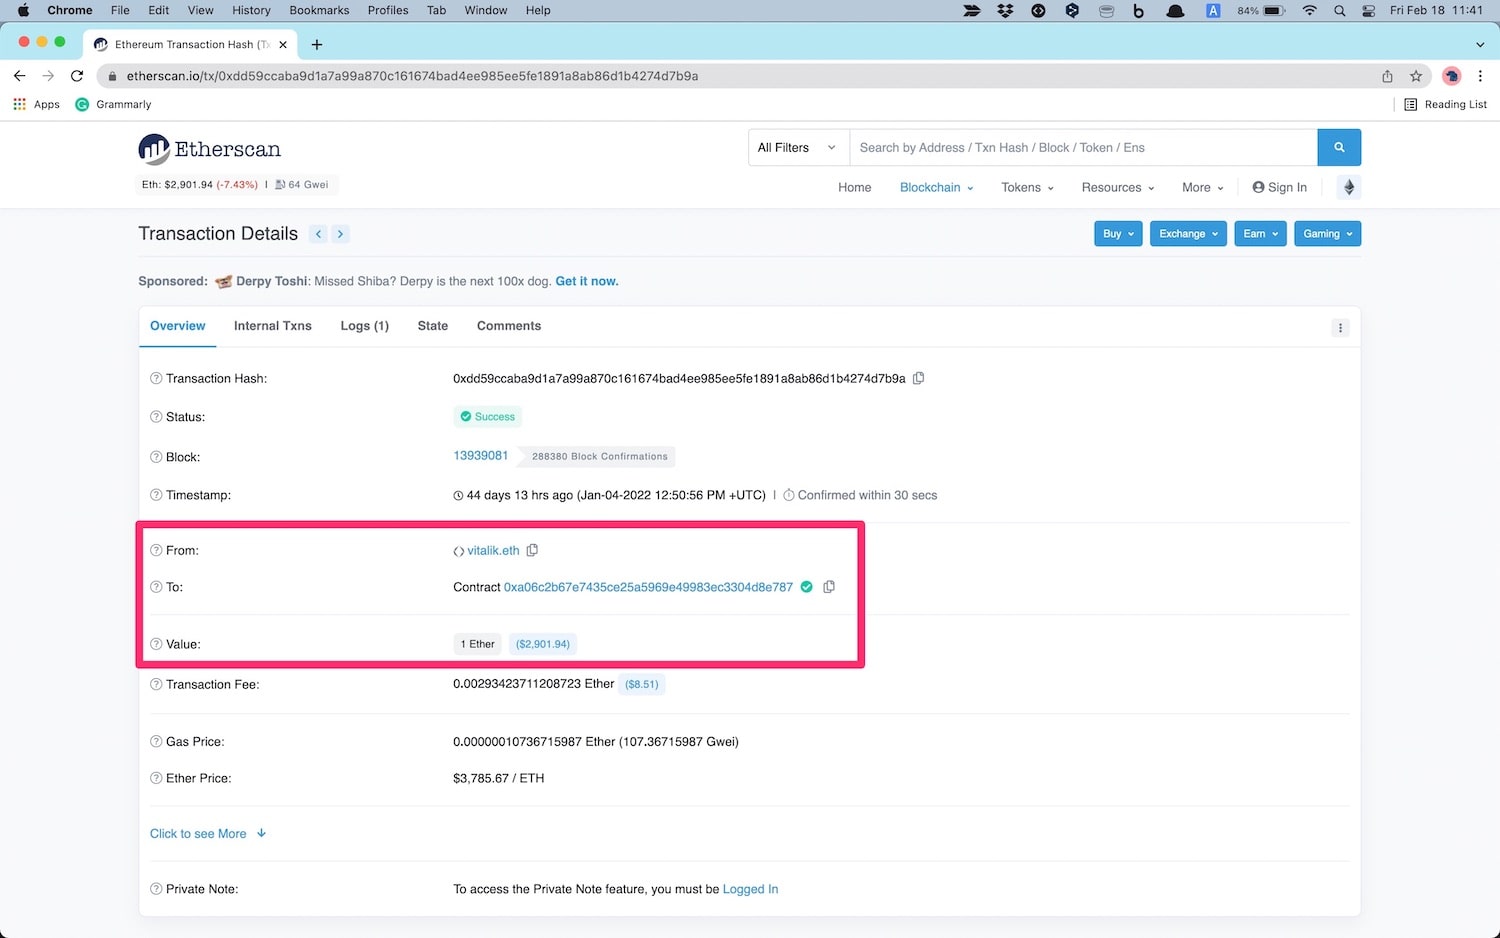Focus the Etherscan search input field
This screenshot has width=1500, height=938.
pyautogui.click(x=1083, y=147)
